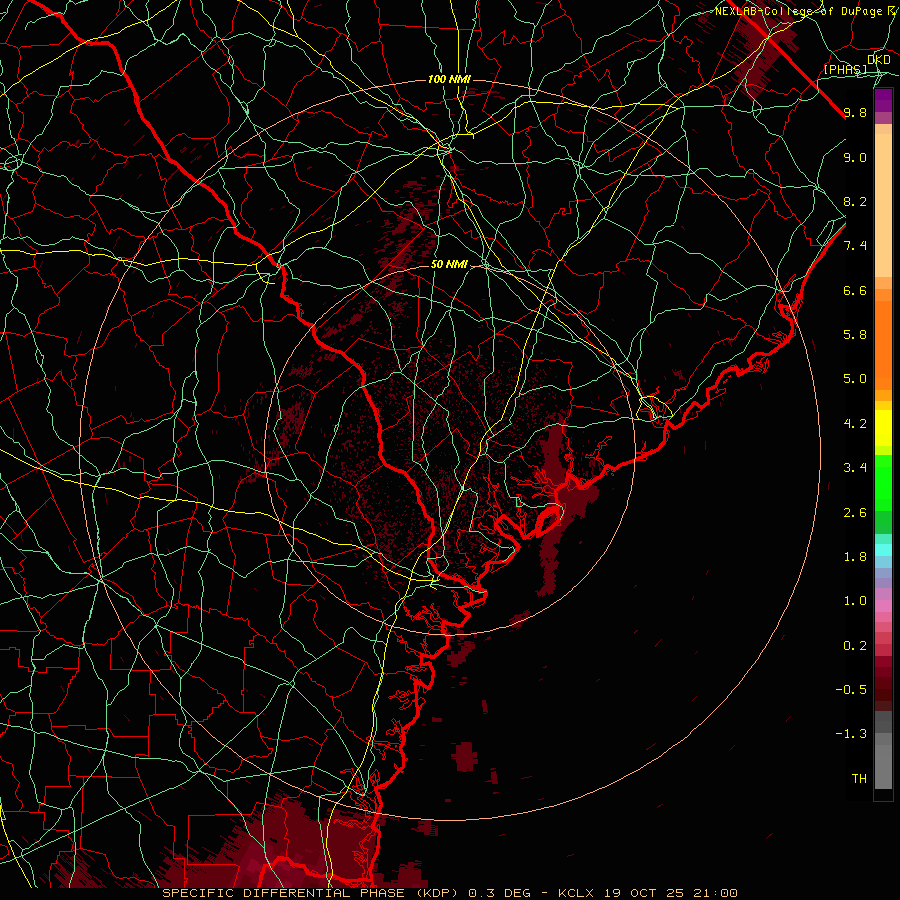Click the Specific Differential Phase footer caption
Viewport: 900px width, 900px height.
click(450, 893)
